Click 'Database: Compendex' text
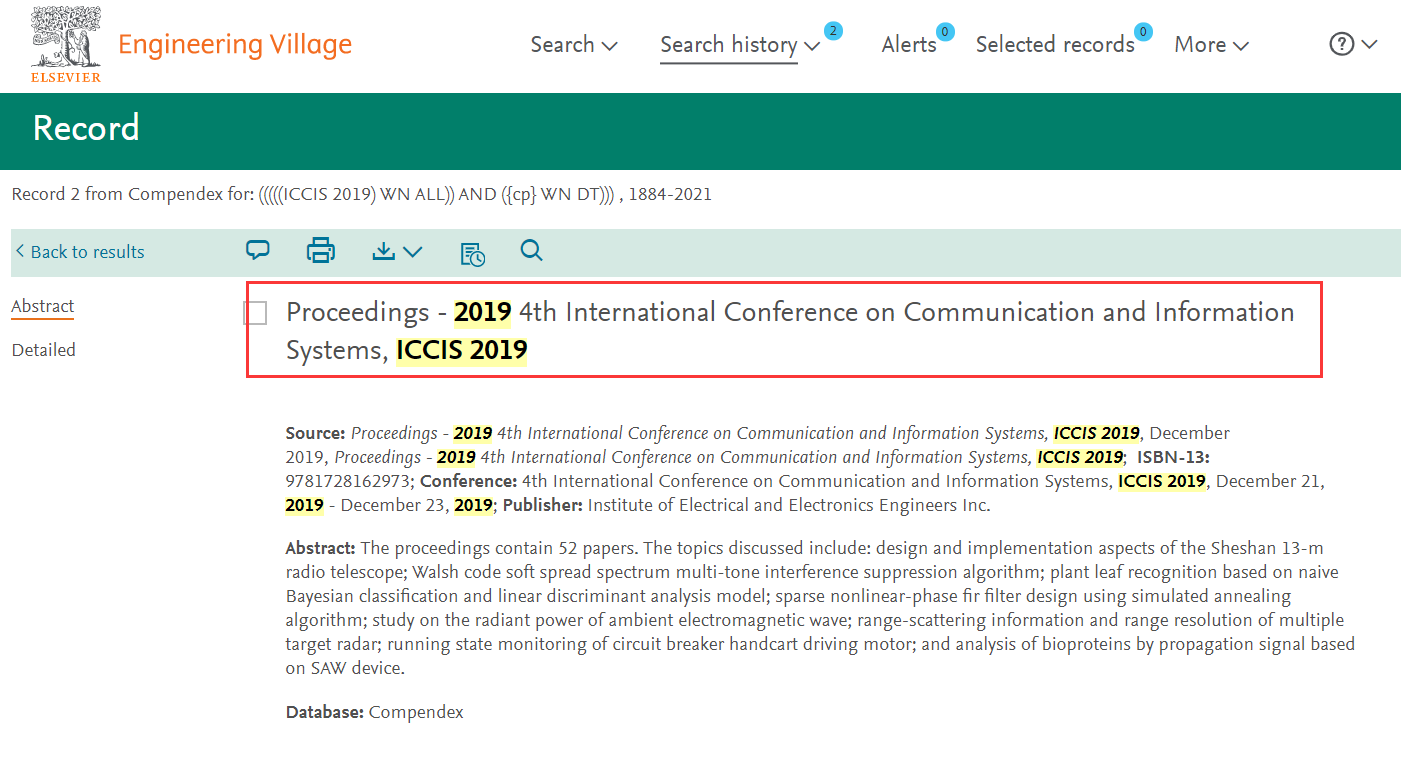This screenshot has width=1401, height=776. point(375,713)
